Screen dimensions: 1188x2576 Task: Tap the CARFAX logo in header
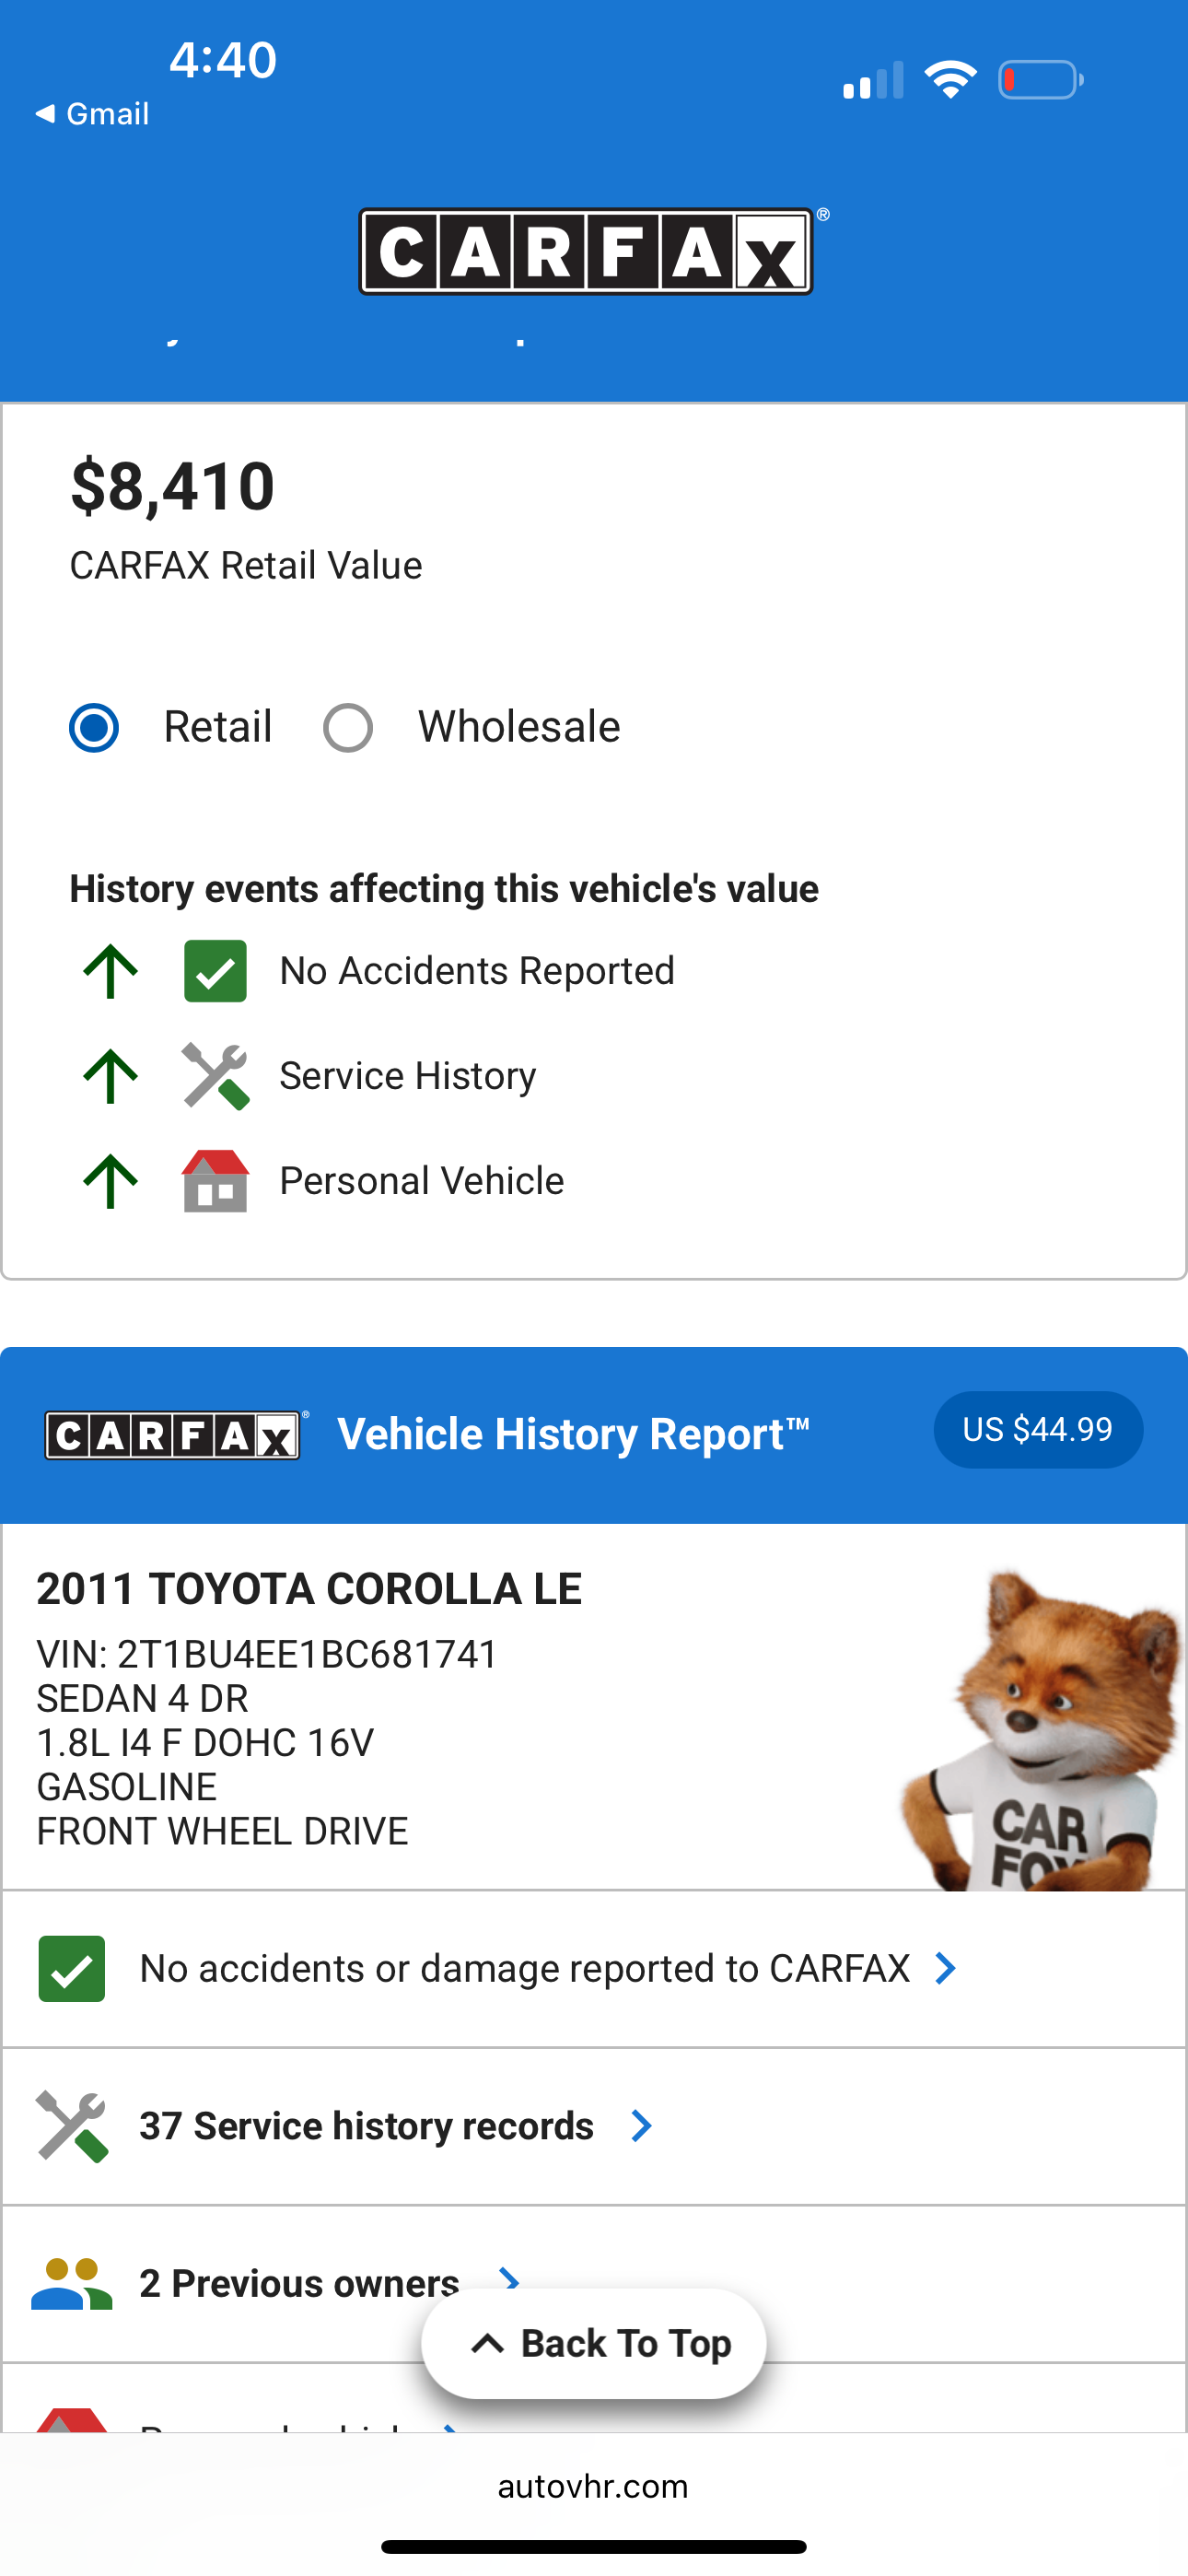[586, 251]
